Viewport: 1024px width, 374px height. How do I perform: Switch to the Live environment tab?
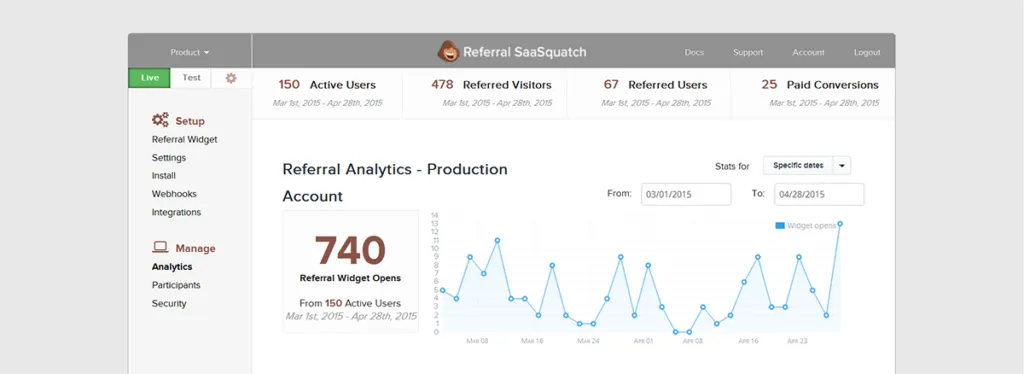pyautogui.click(x=150, y=78)
